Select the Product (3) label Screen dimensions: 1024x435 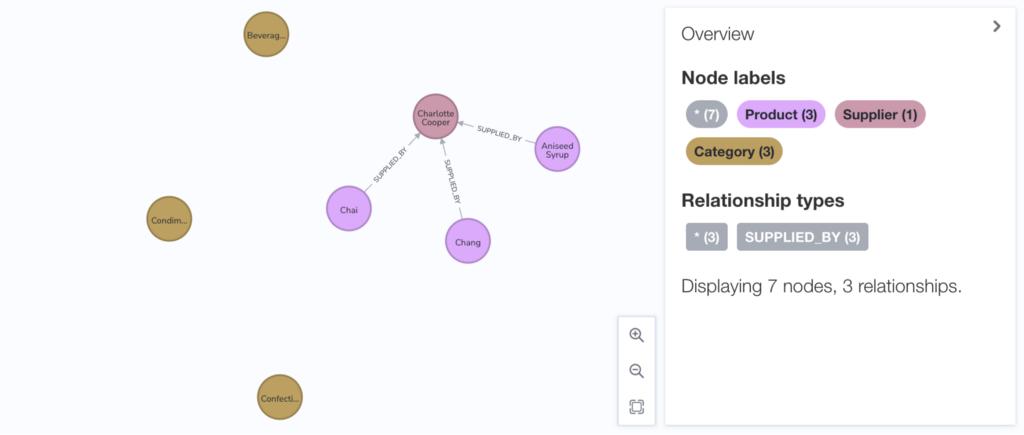point(781,114)
